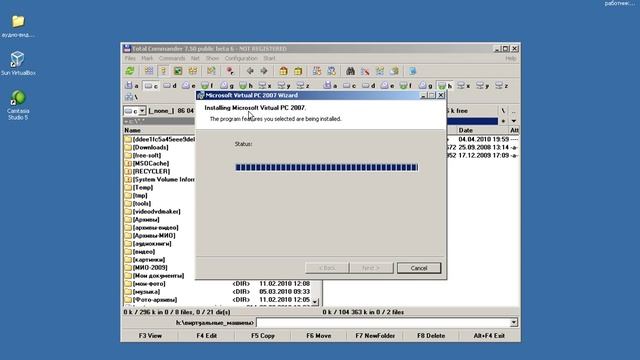Open the Help menu

pyautogui.click(x=511, y=58)
